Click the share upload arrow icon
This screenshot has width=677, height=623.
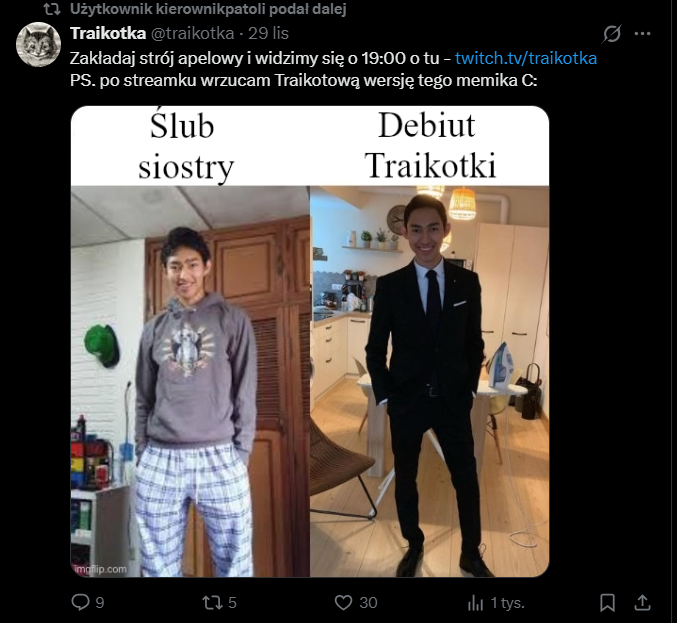click(643, 603)
